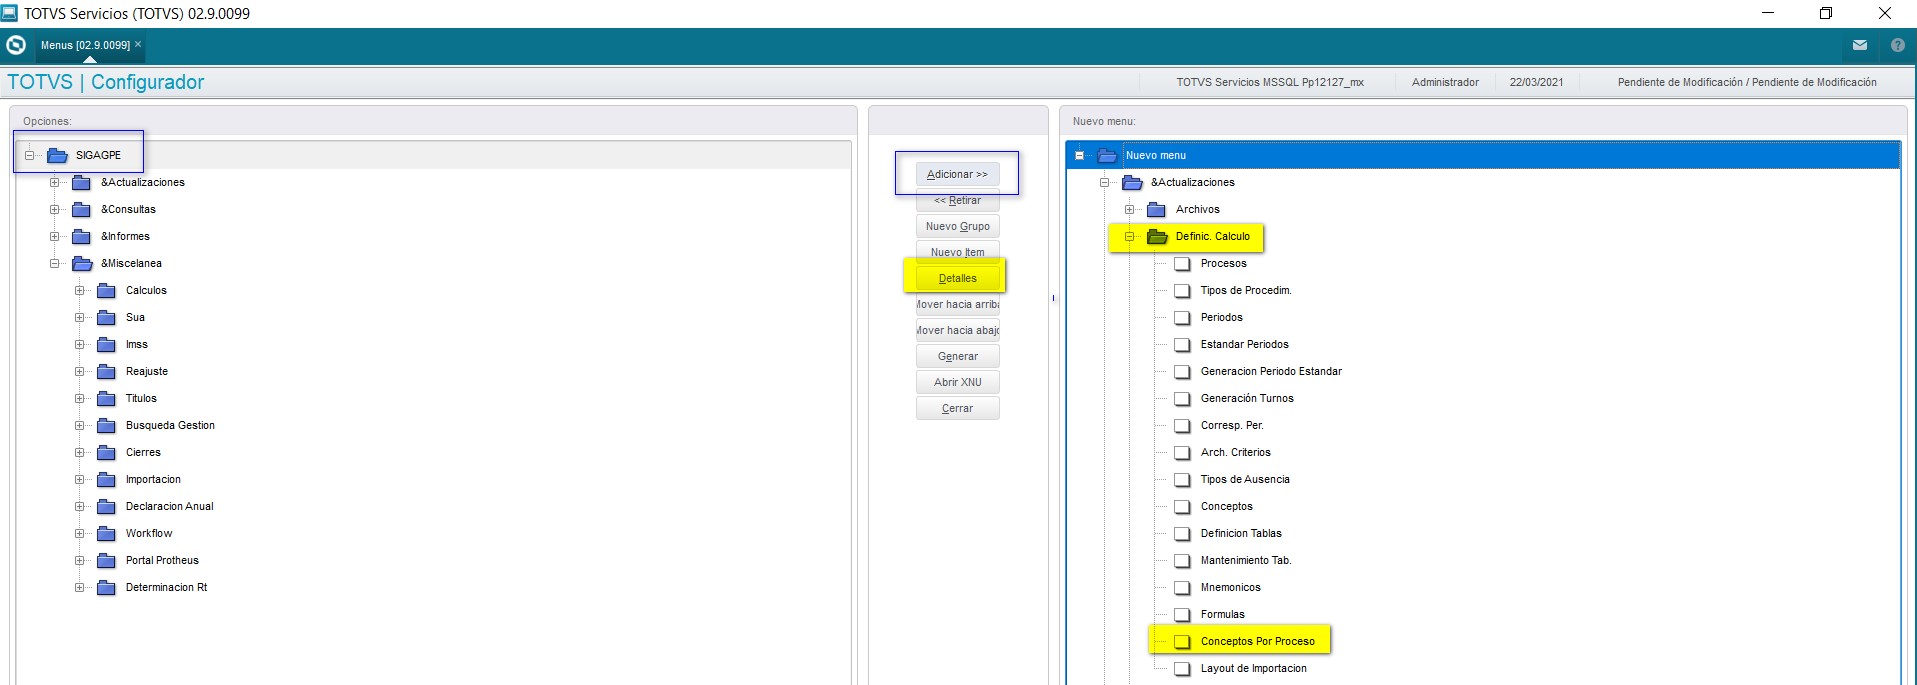
Task: Select the Definic. Calculo open folder icon
Action: click(1157, 237)
